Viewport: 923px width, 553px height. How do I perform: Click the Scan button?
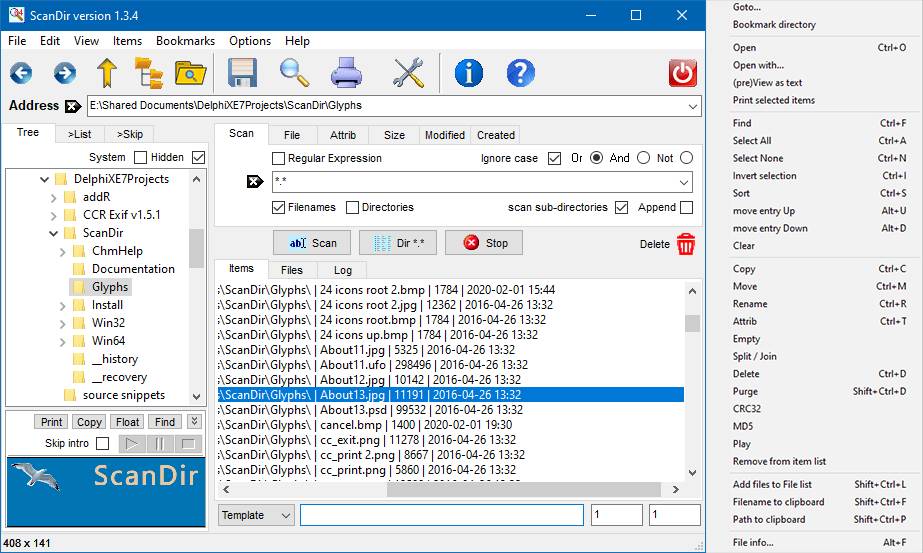pyautogui.click(x=312, y=243)
